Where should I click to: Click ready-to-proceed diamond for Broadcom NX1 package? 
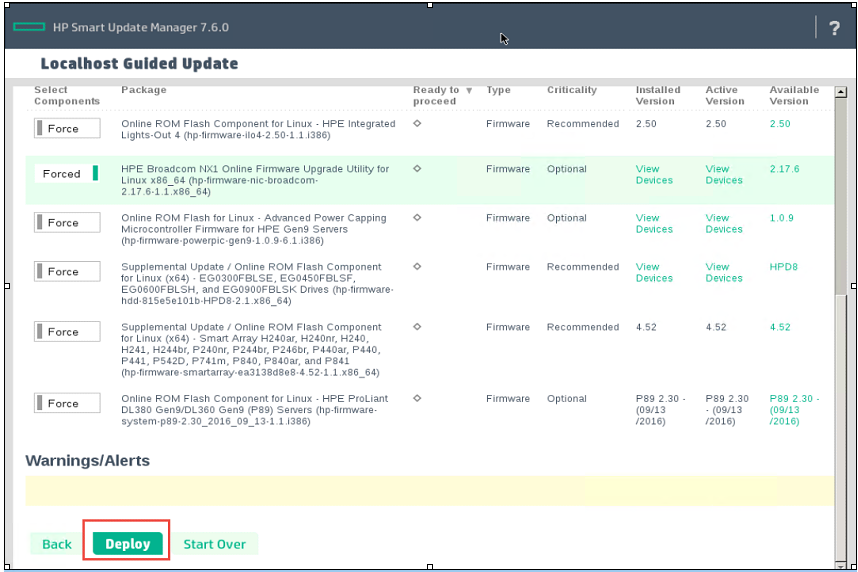pyautogui.click(x=417, y=169)
